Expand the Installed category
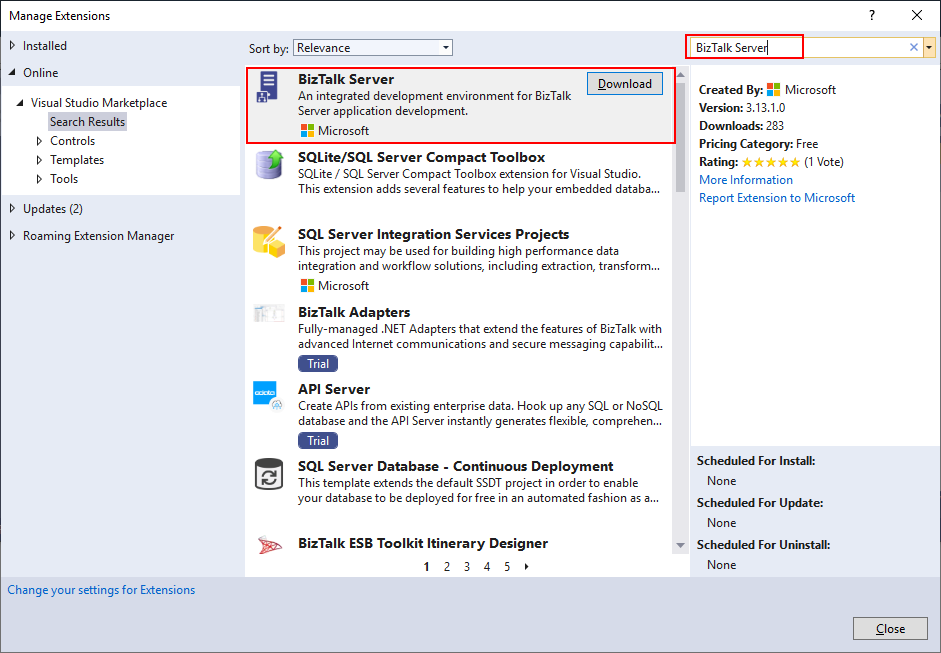Viewport: 941px width, 653px height. (12, 45)
